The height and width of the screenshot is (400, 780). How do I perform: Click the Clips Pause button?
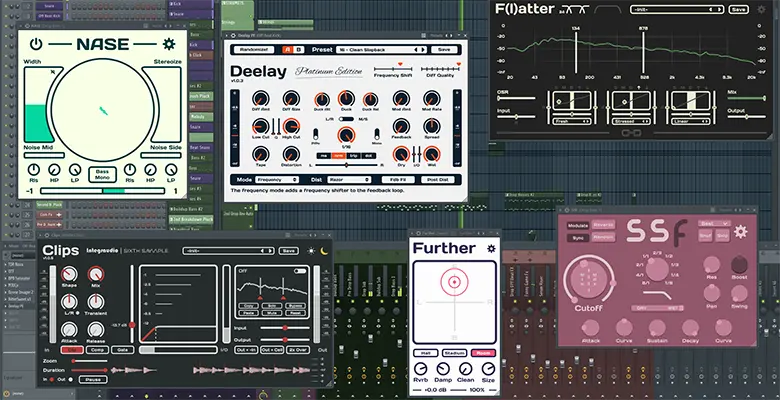[x=93, y=380]
